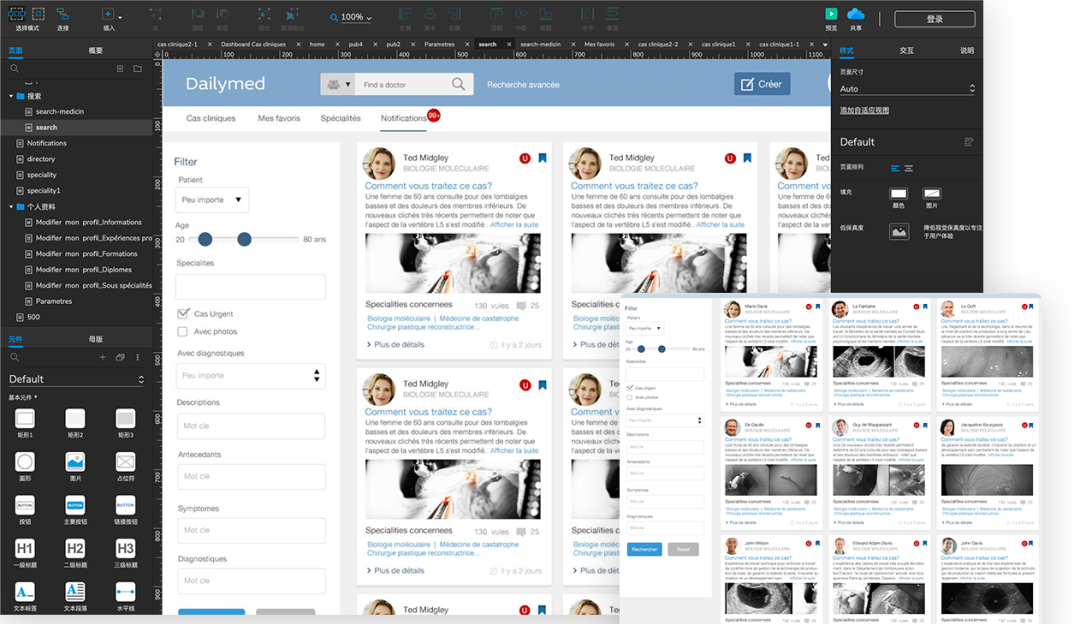
Task: Pick the ellipse (圆形) widget in library
Action: 25,462
